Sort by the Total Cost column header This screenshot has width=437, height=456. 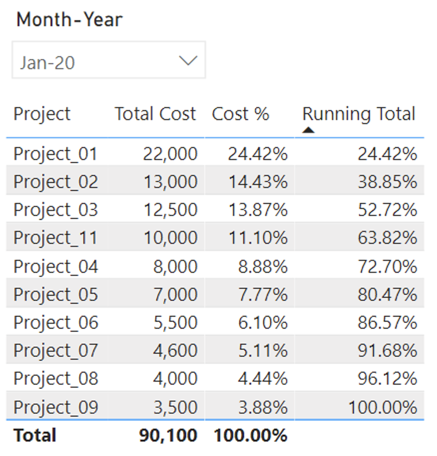155,114
